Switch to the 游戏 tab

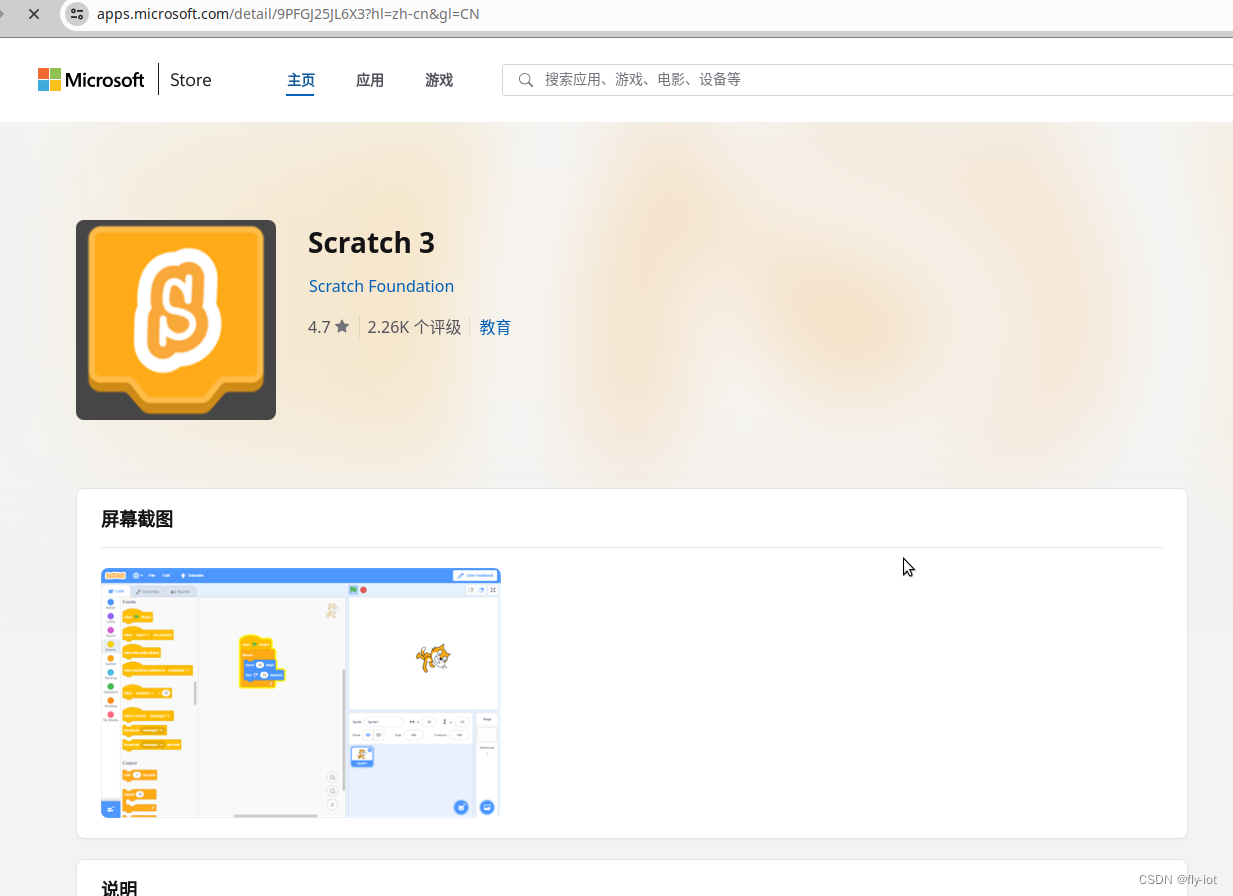[439, 80]
